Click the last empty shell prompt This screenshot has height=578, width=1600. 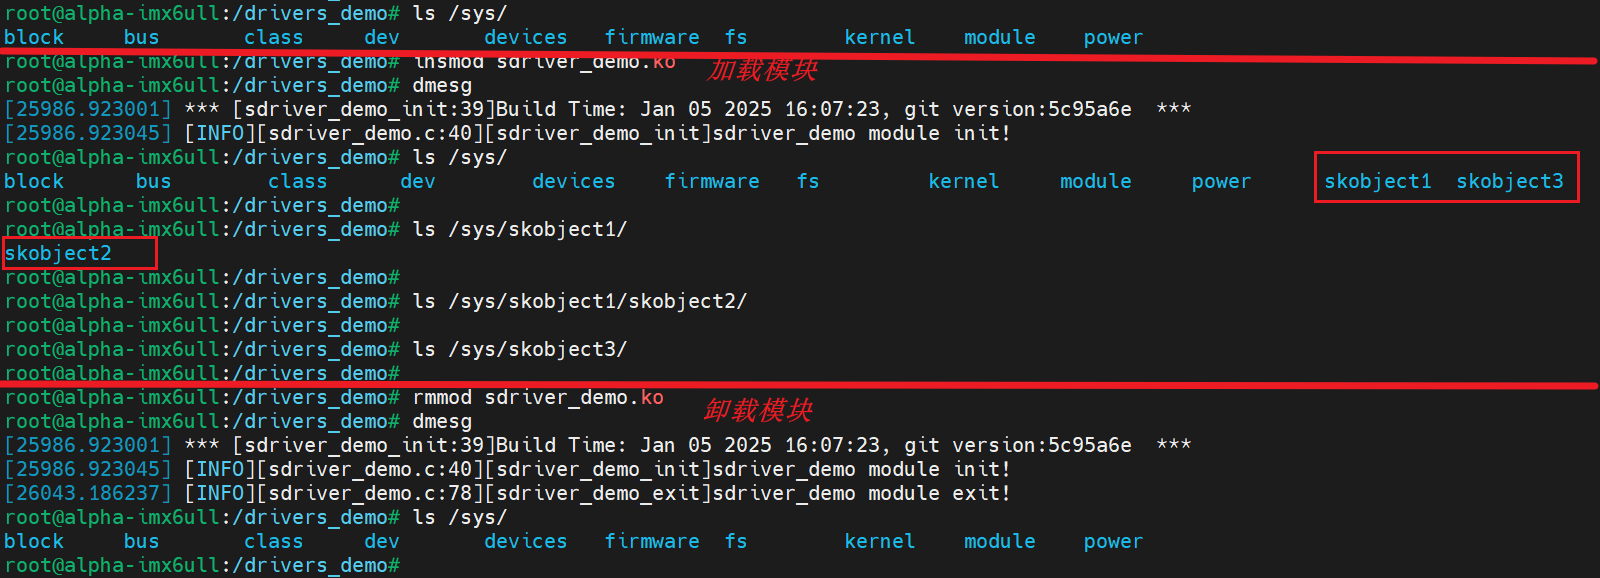[x=202, y=565]
